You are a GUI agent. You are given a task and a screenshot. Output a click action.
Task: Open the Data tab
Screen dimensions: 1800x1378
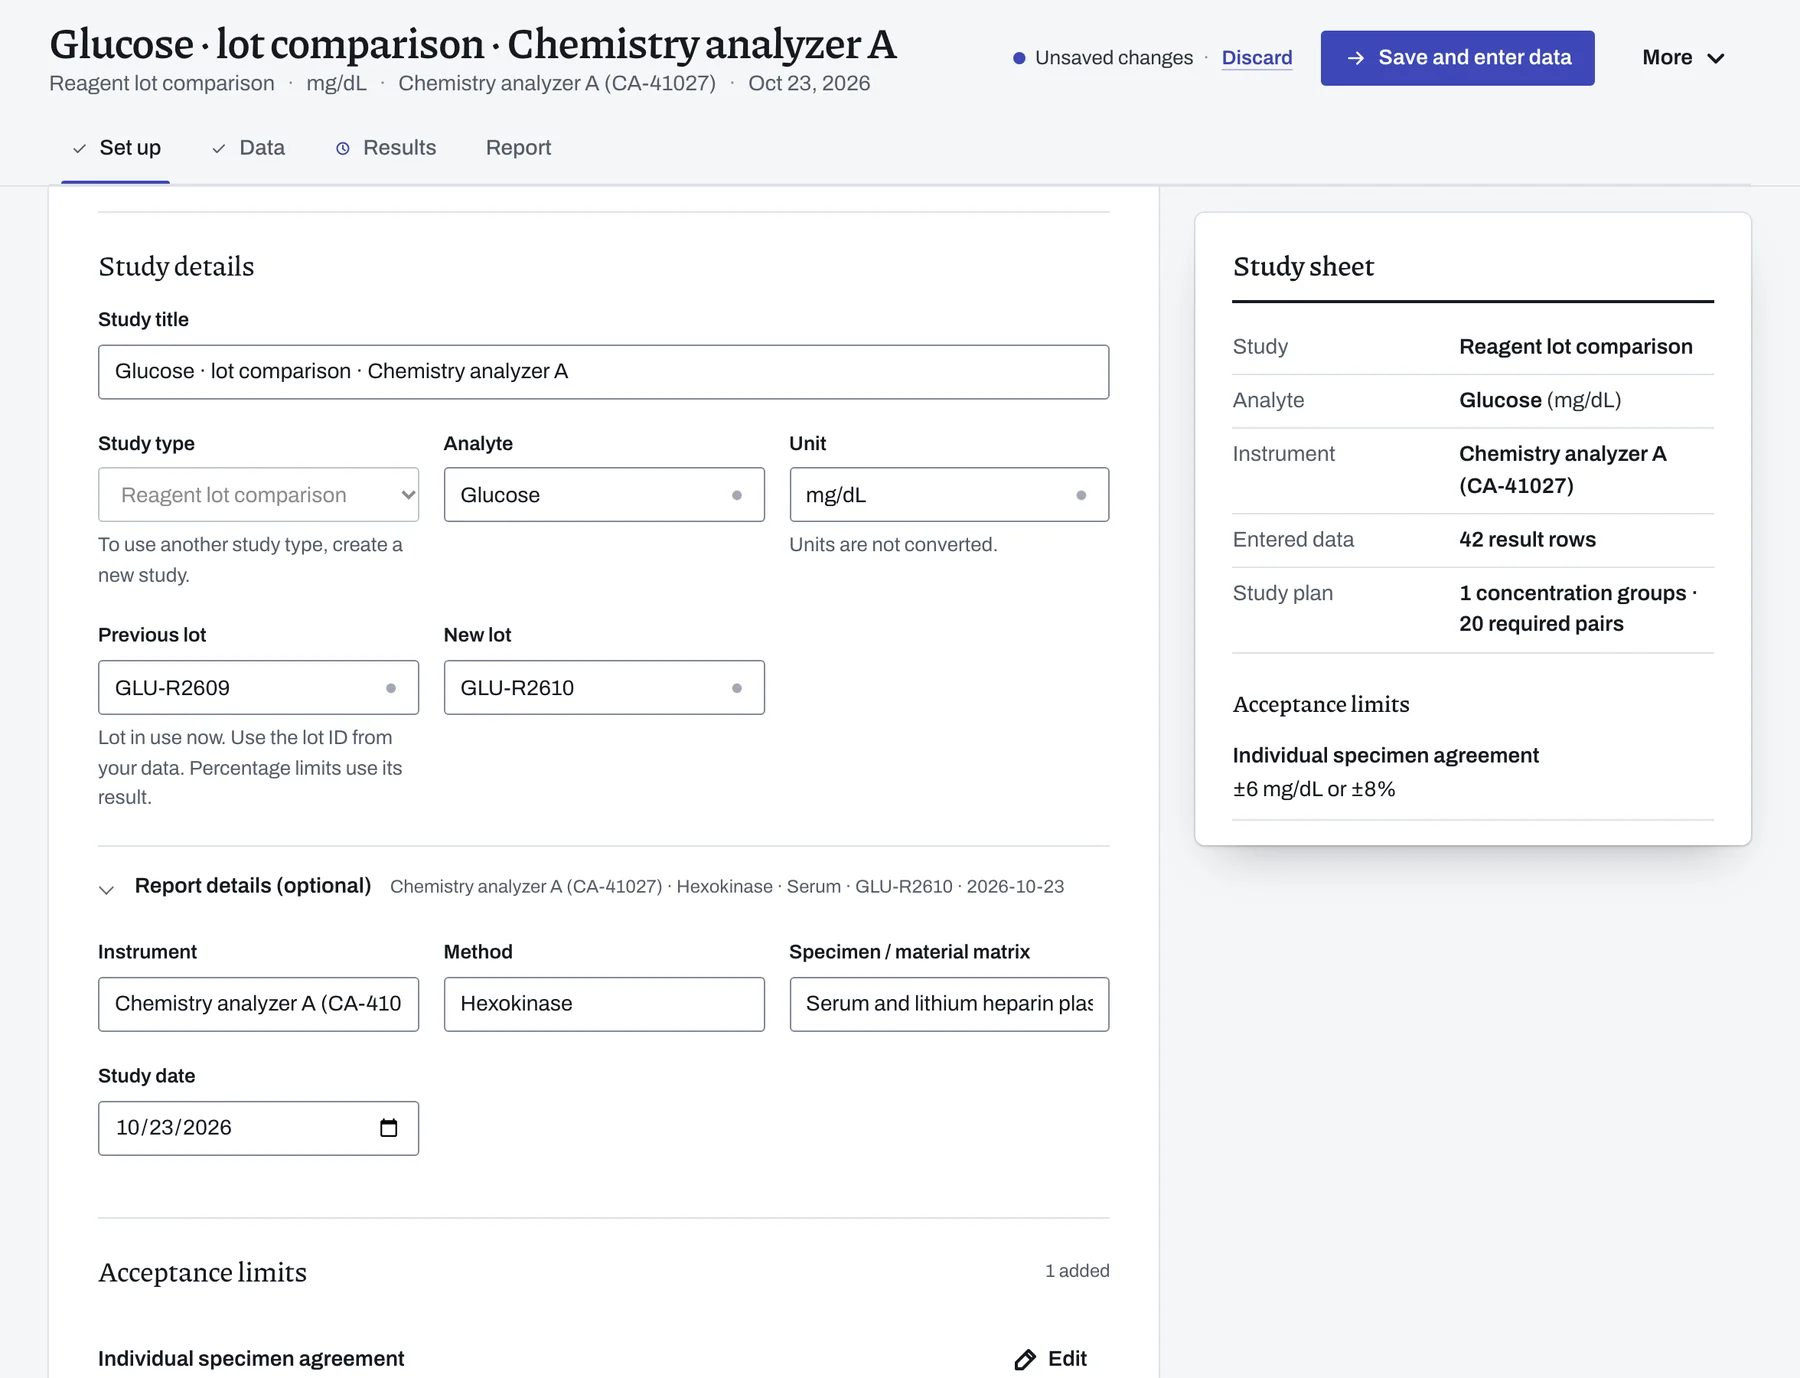click(x=248, y=148)
